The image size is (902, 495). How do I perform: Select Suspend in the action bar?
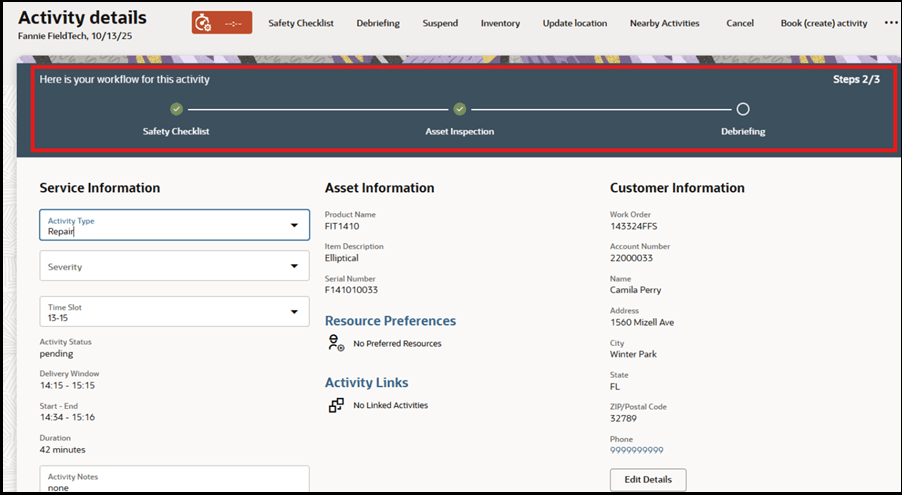point(440,23)
